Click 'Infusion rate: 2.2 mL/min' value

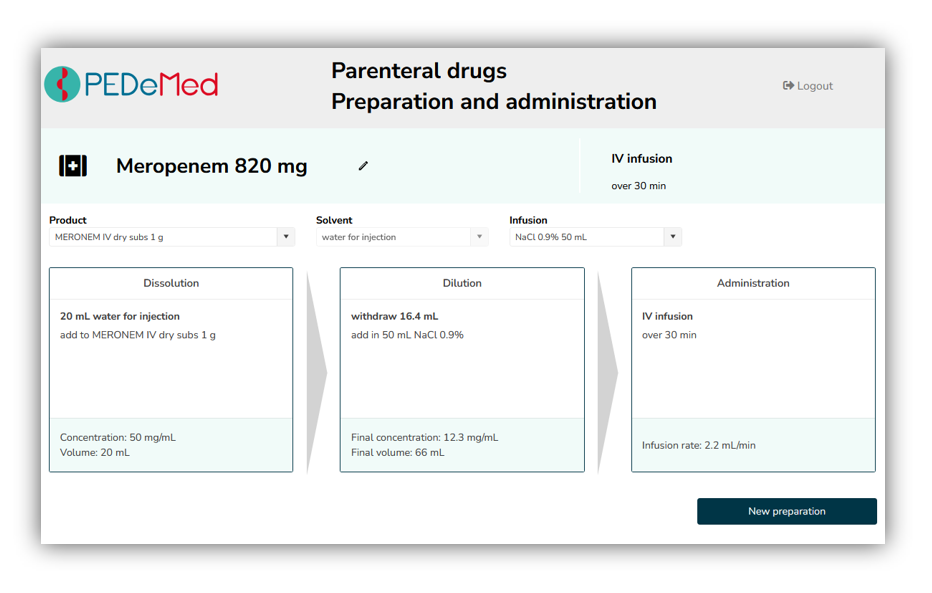point(698,445)
